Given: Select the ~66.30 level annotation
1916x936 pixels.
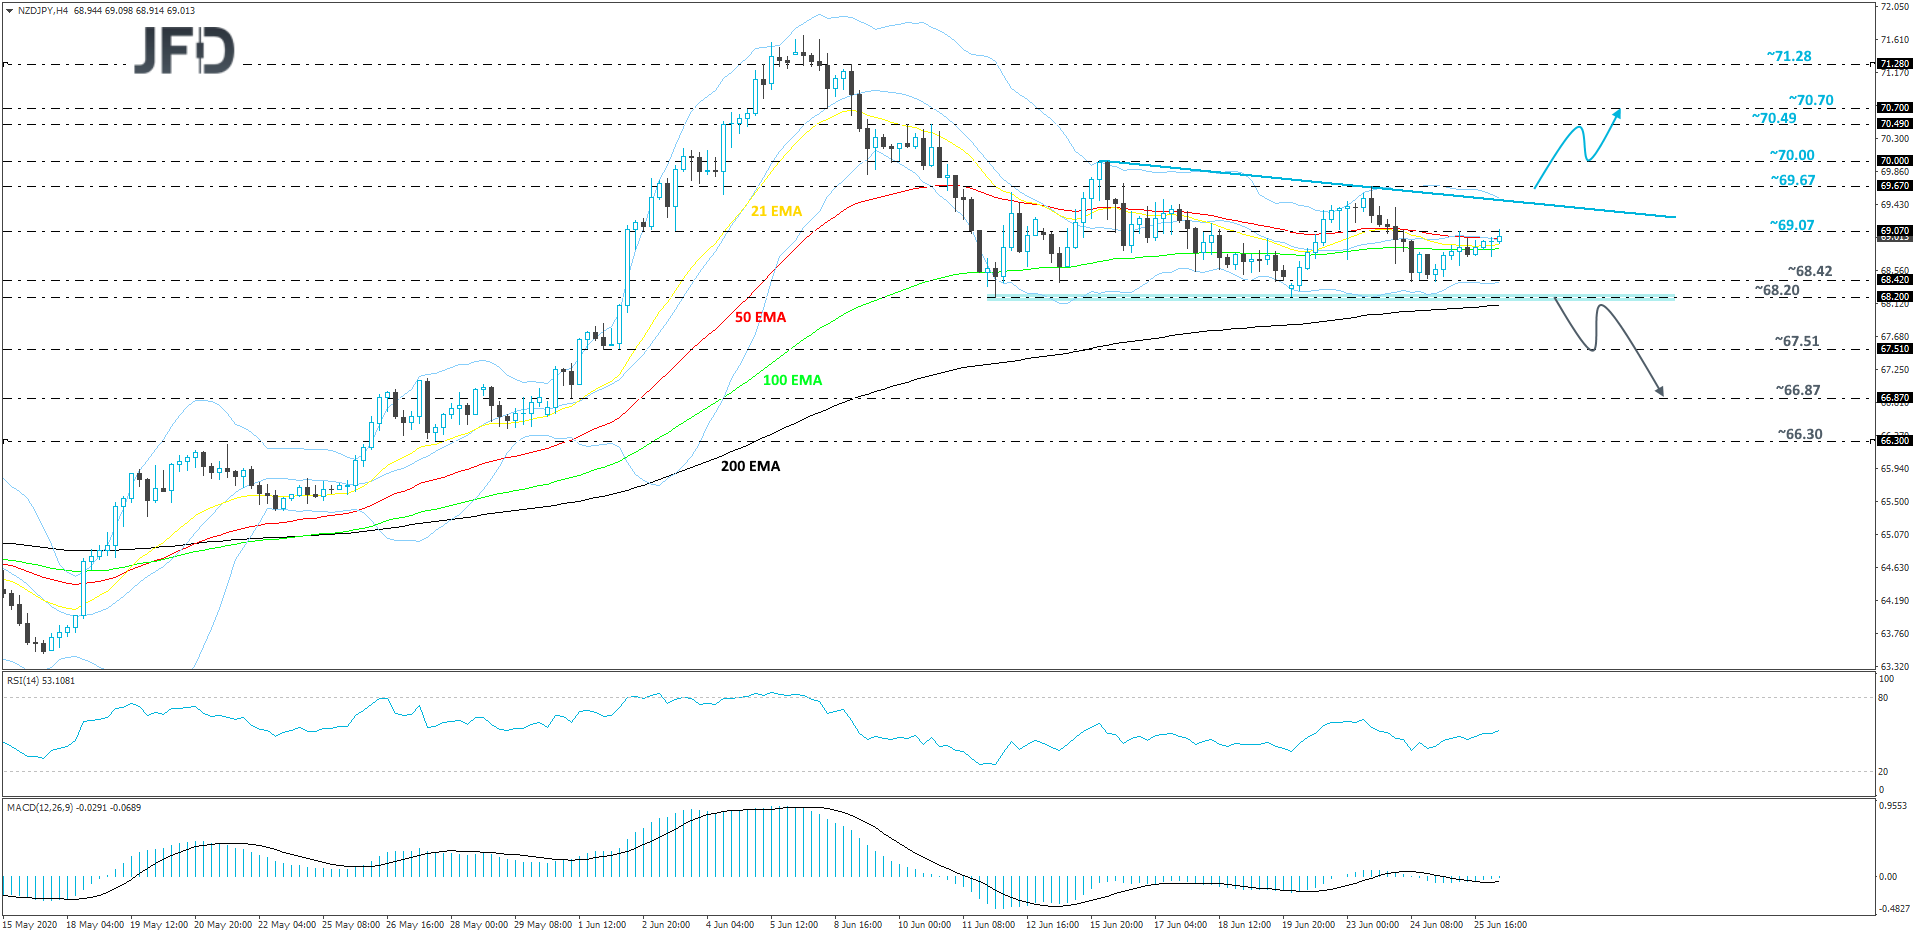Looking at the screenshot, I should [x=1800, y=434].
